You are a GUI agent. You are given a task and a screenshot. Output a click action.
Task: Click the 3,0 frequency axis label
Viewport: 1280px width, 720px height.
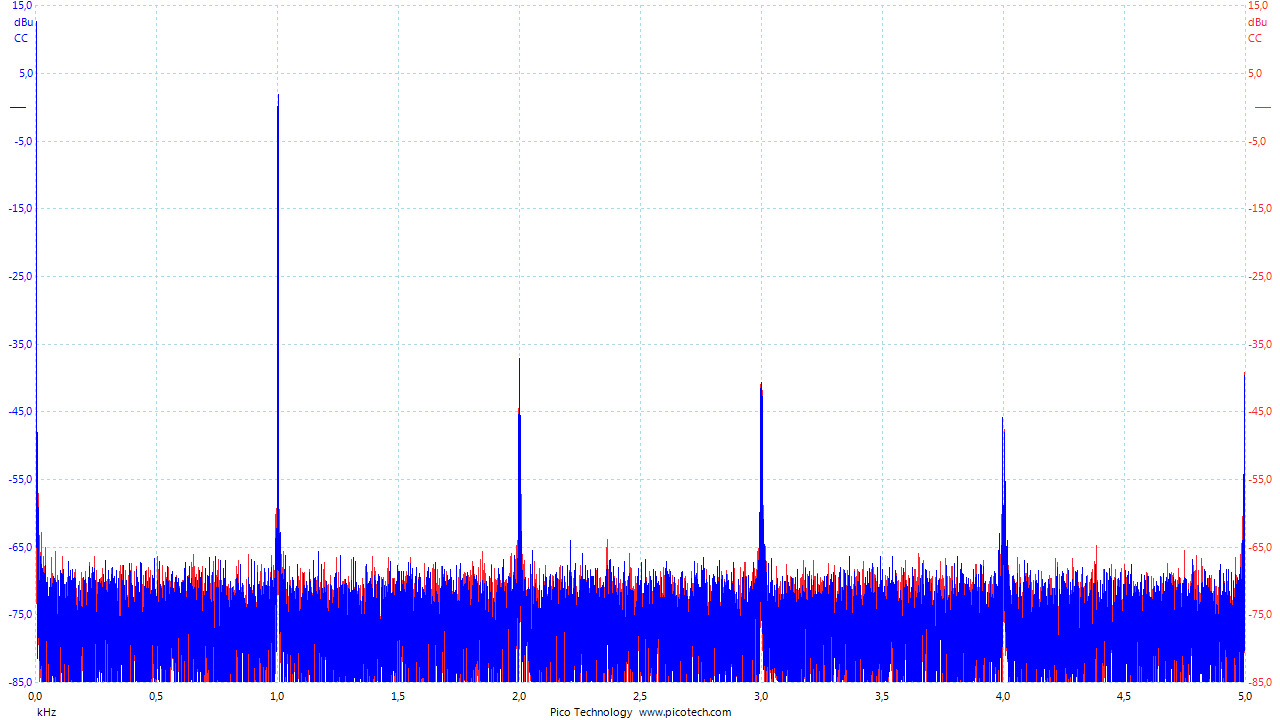point(761,695)
